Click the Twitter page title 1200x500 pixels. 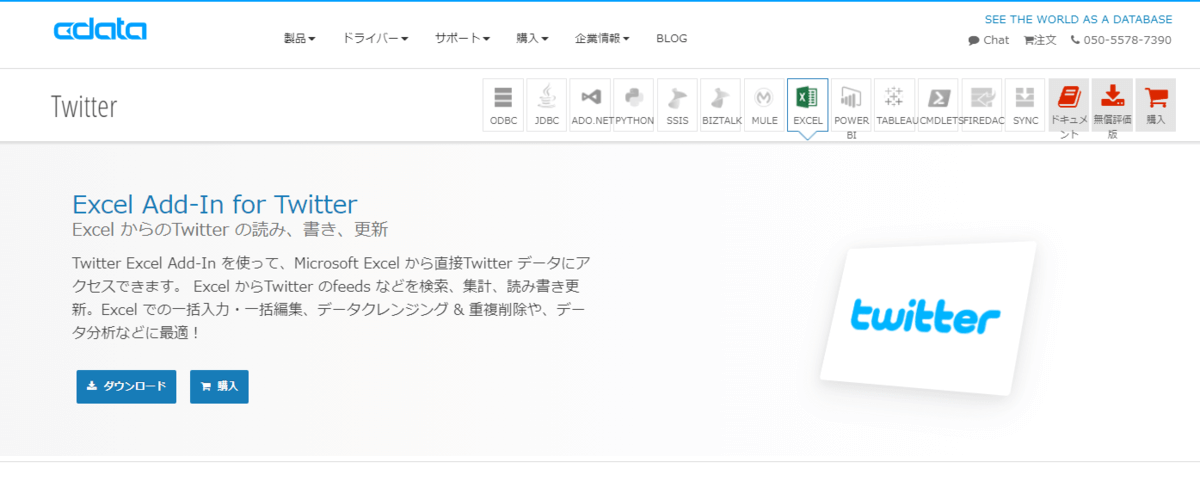click(x=84, y=106)
